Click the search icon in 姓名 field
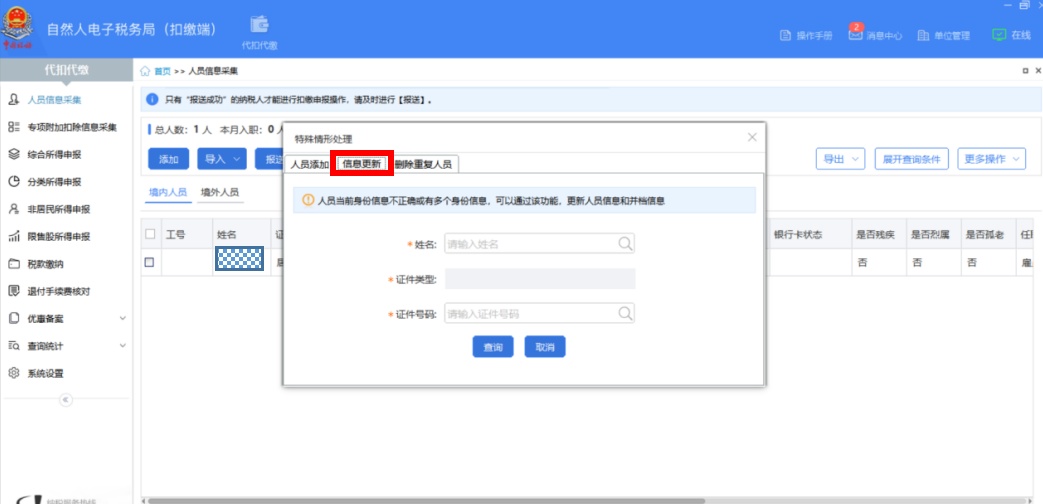 pos(625,244)
